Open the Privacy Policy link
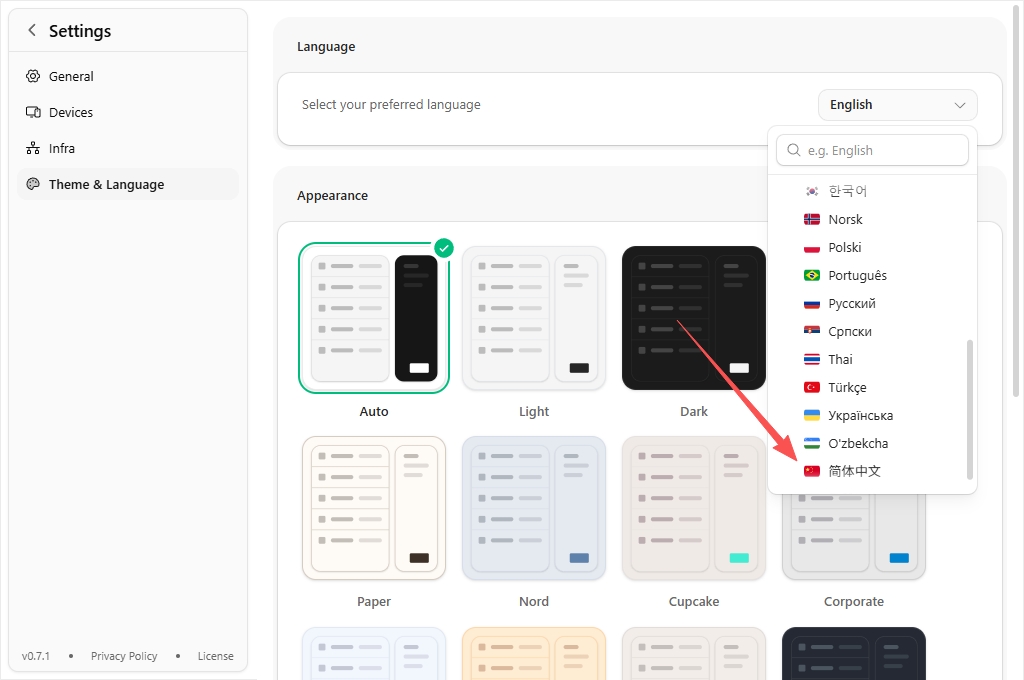Image resolution: width=1024 pixels, height=680 pixels. pyautogui.click(x=124, y=656)
